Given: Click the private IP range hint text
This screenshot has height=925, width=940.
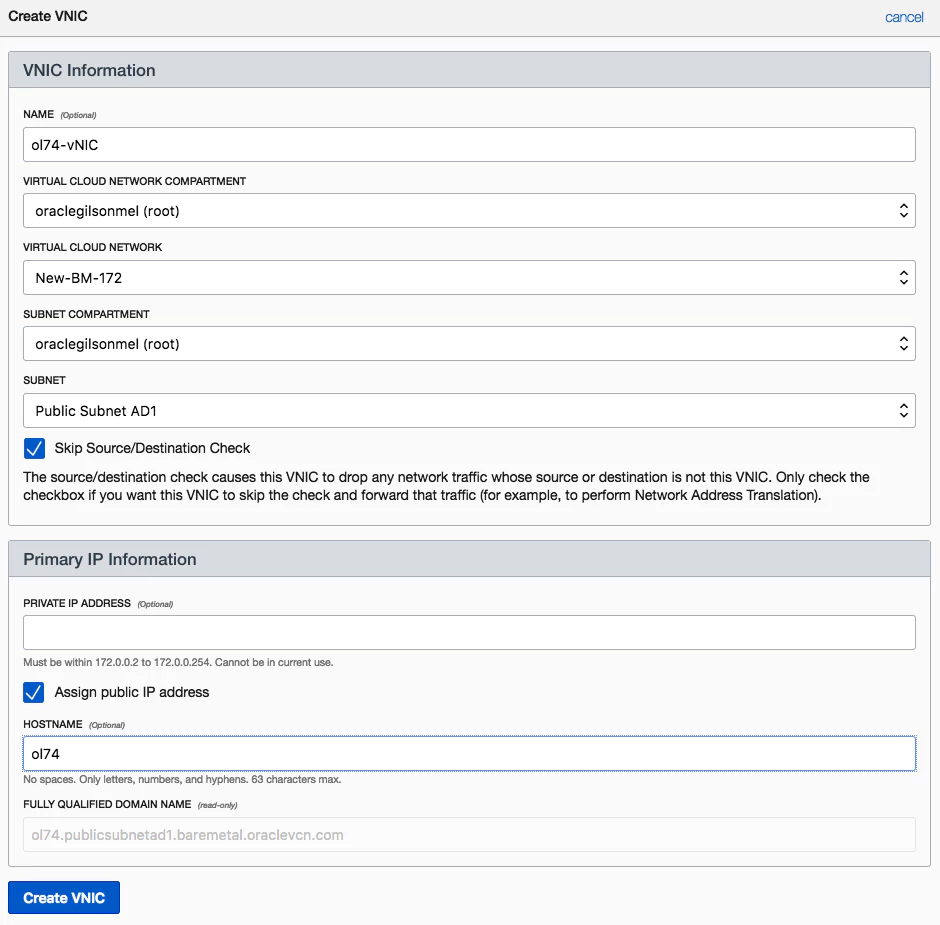Looking at the screenshot, I should (178, 662).
